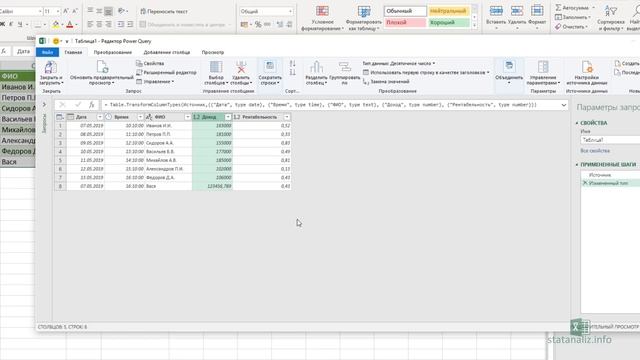Click the Refresh Preview icon
Viewport: 640px width, 360px height.
102,67
